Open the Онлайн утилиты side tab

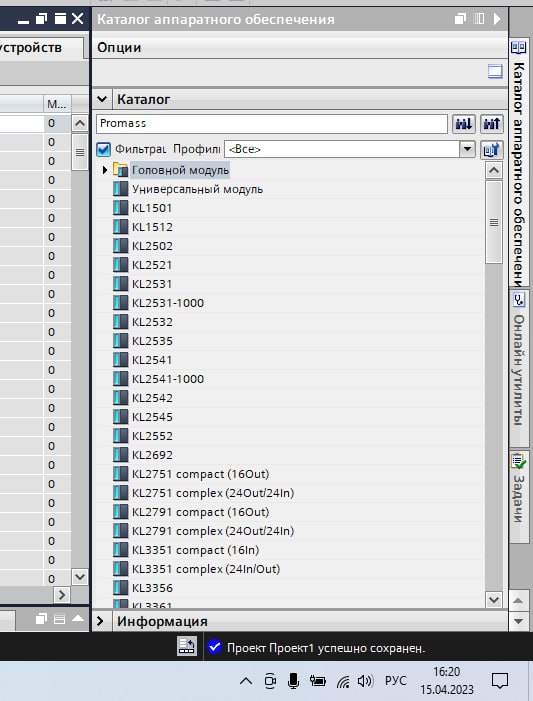[519, 359]
